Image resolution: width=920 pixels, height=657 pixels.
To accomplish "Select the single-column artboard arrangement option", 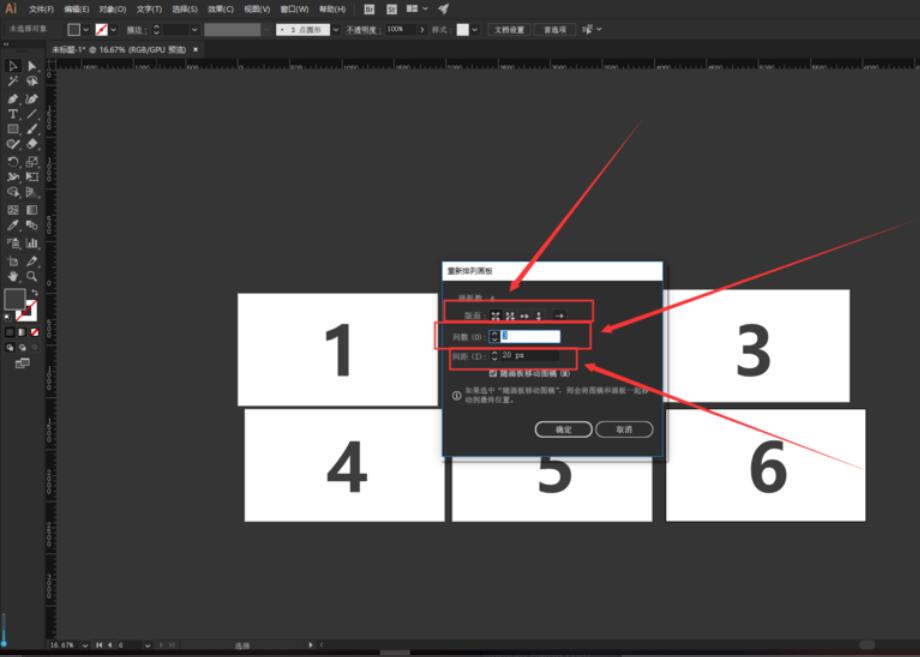I will pyautogui.click(x=539, y=315).
